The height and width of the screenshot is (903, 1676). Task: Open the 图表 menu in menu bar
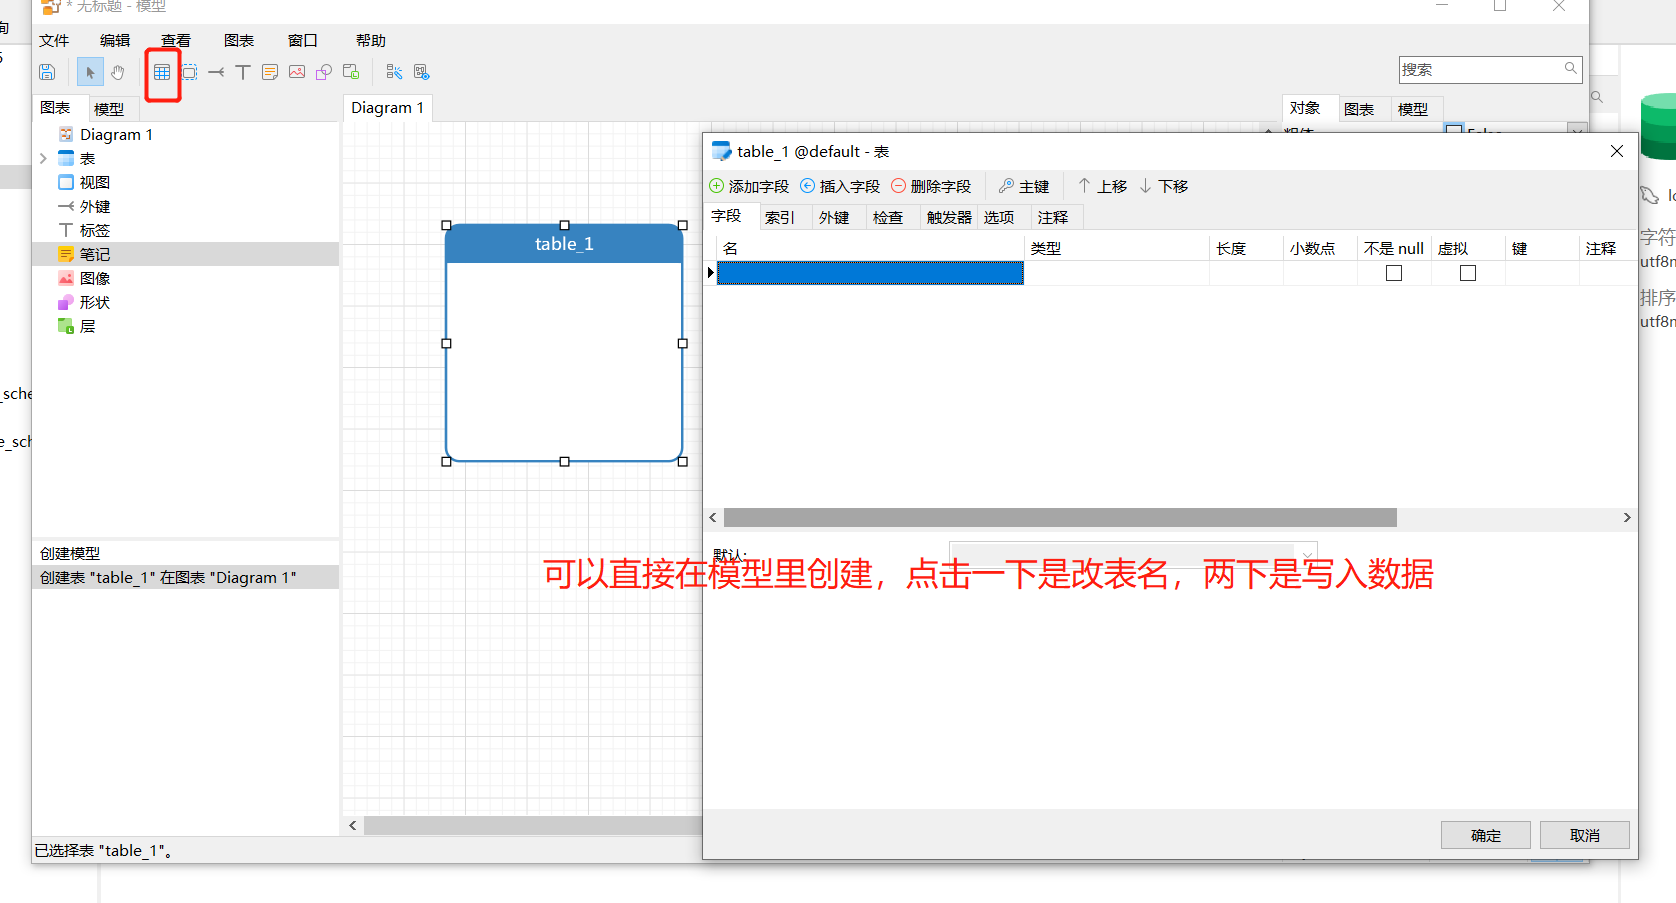(239, 41)
